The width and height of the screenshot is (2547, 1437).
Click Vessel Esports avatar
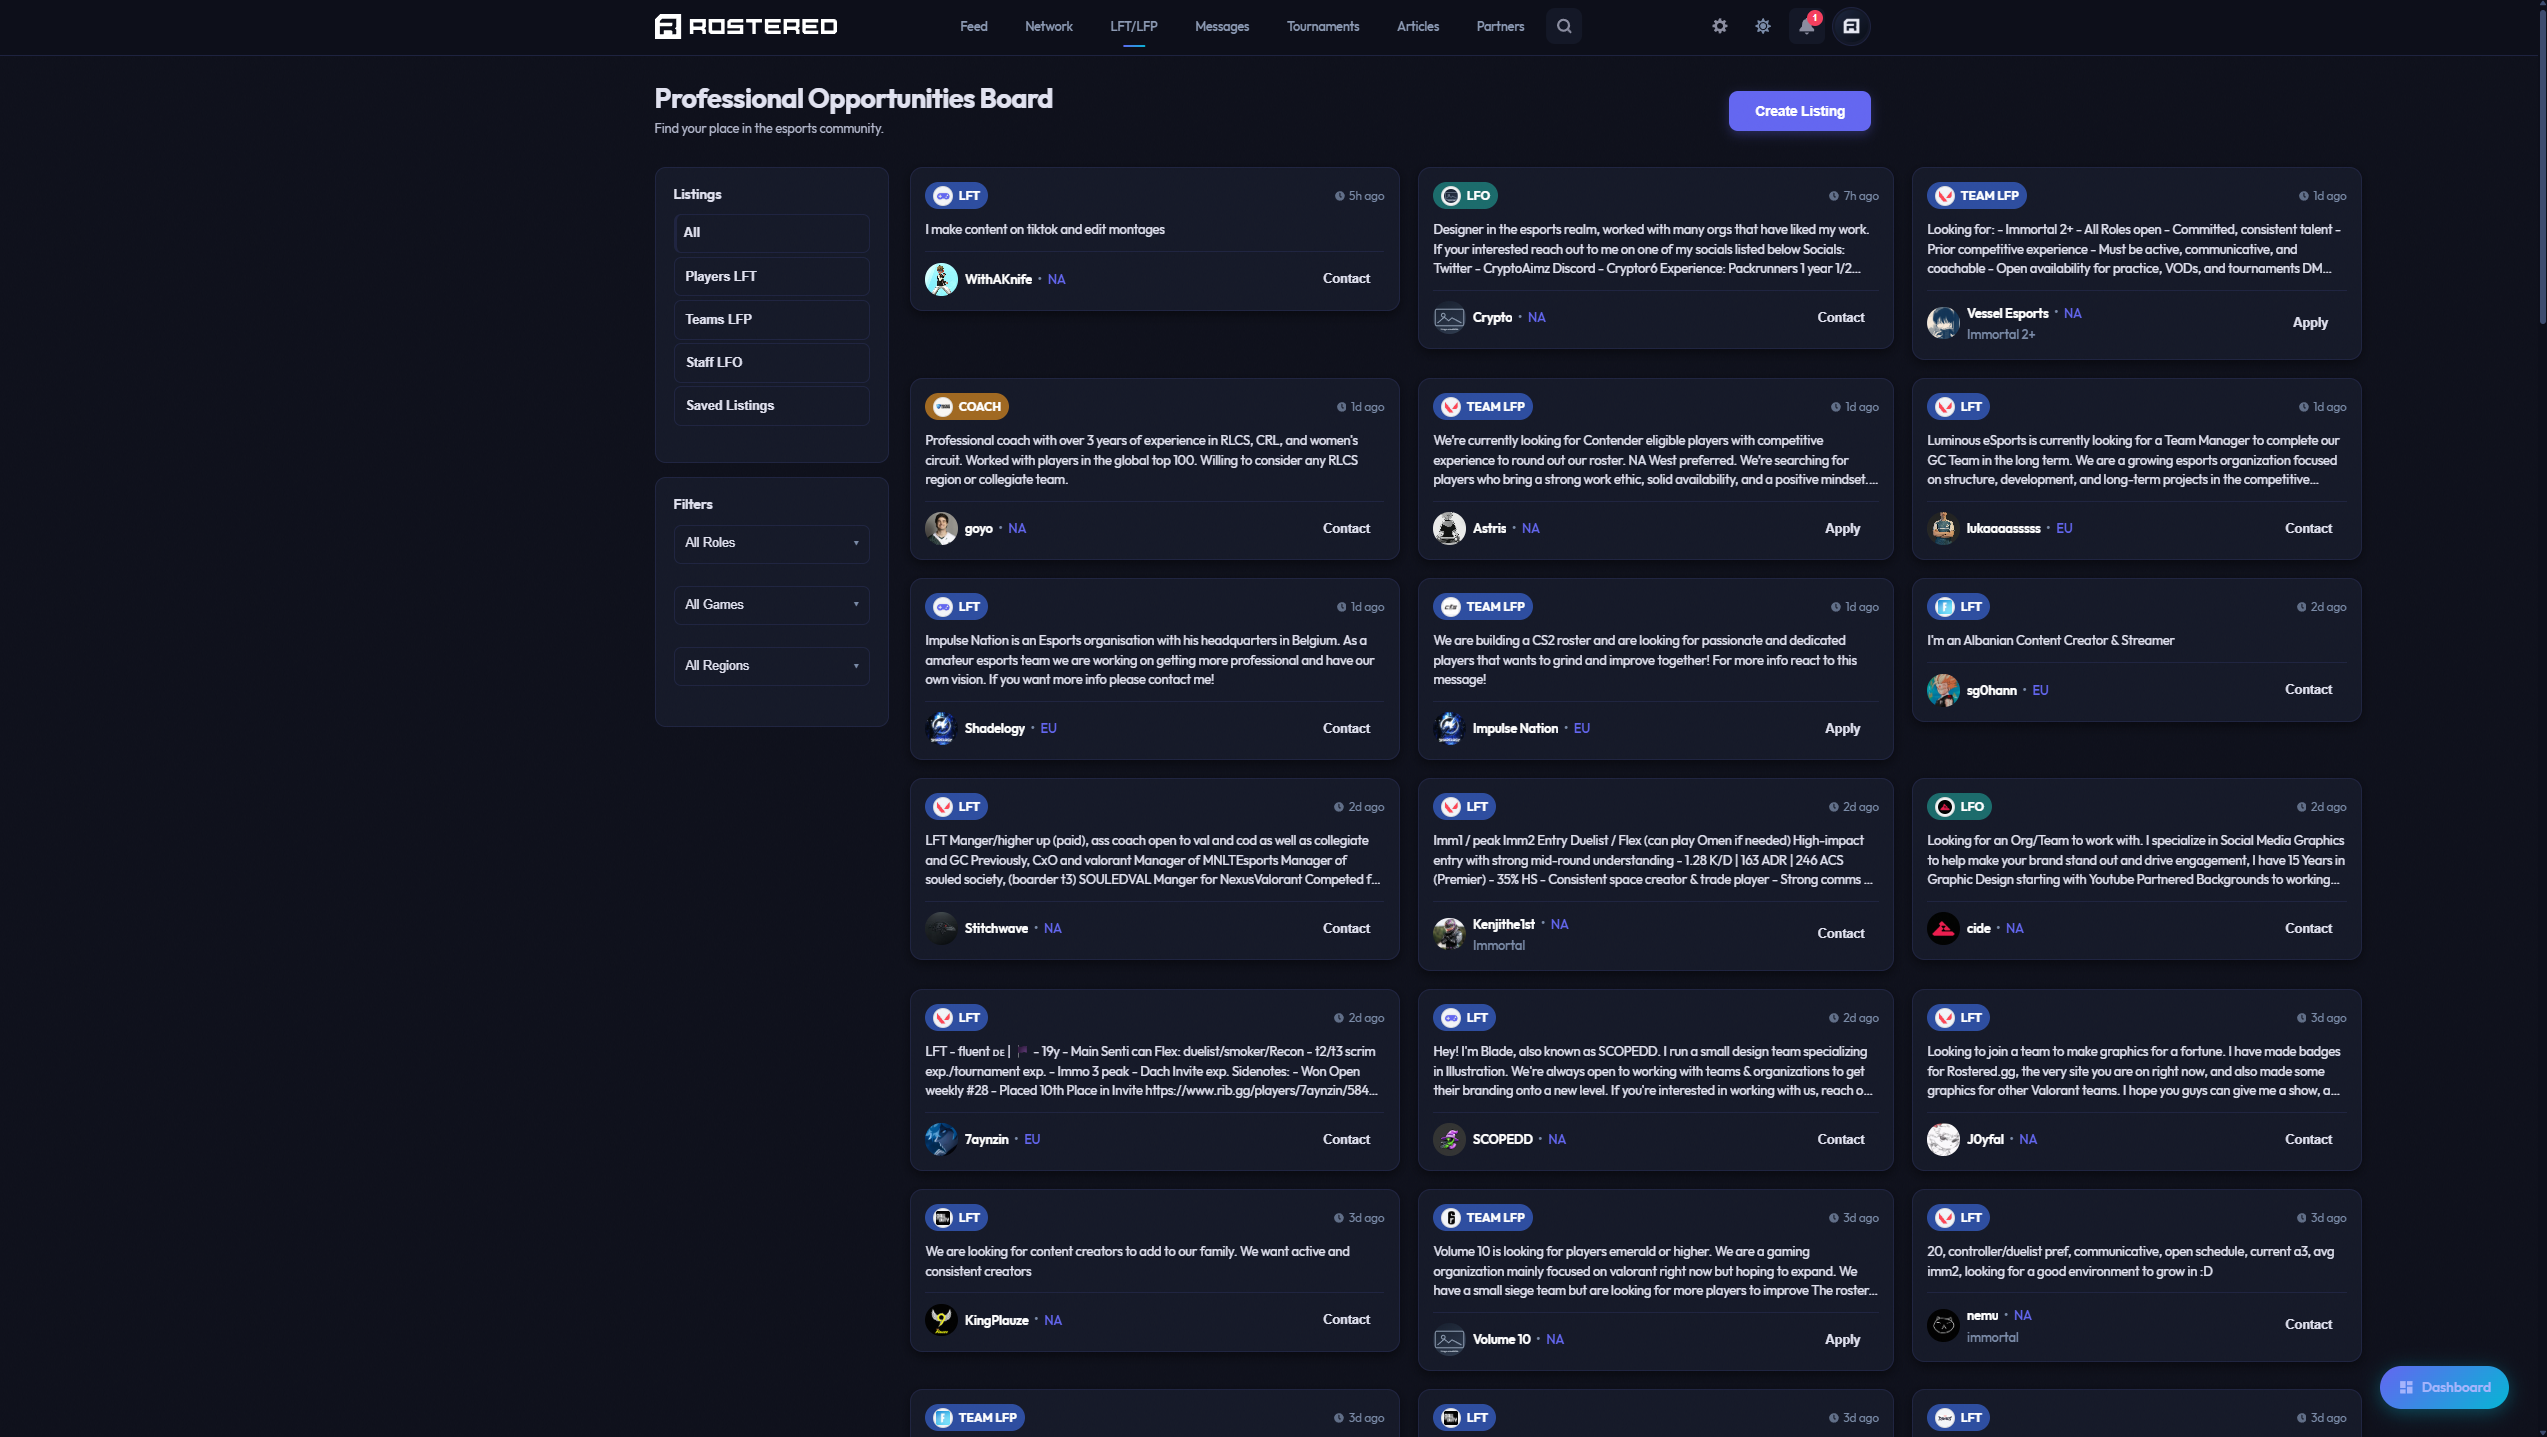[x=1943, y=323]
